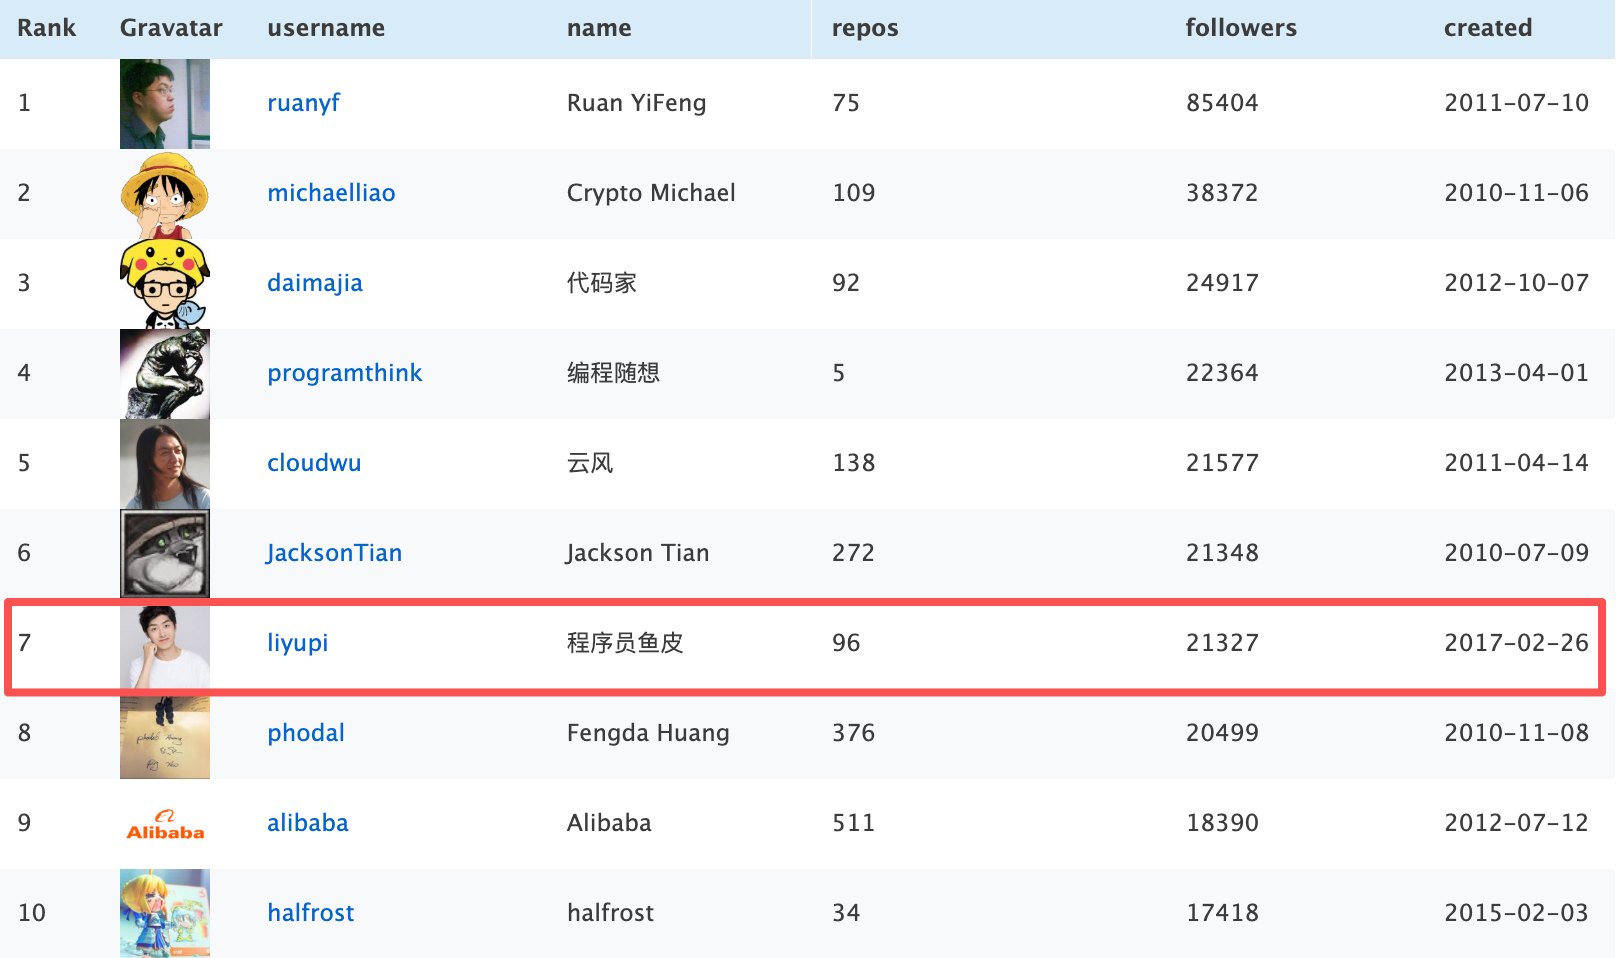Click cloudwu's profile picture
The width and height of the screenshot is (1616, 958).
(165, 464)
